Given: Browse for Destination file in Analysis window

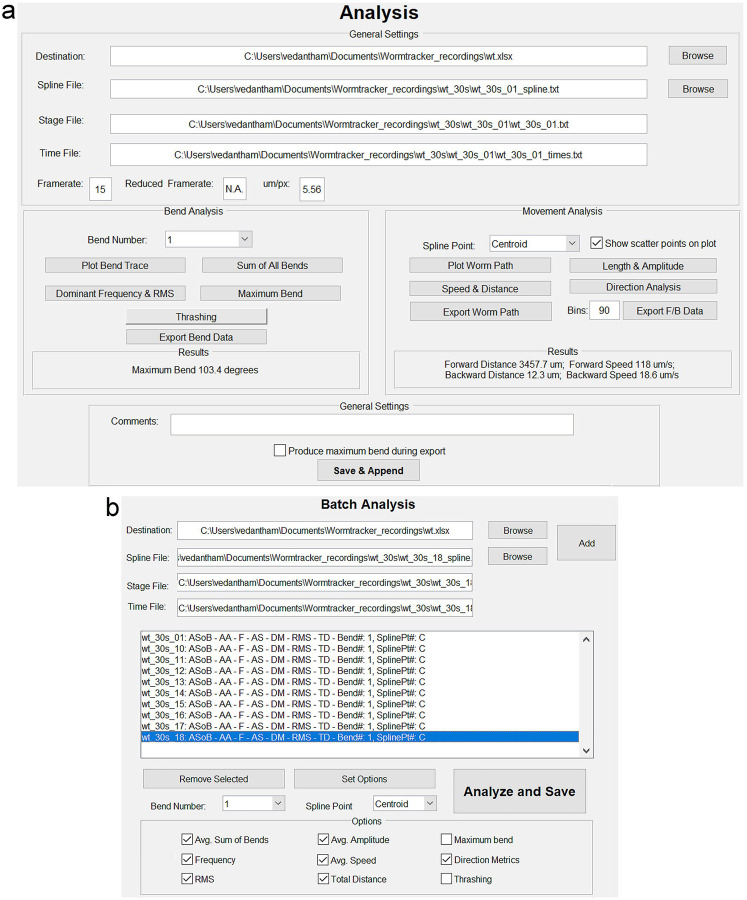Looking at the screenshot, I should coord(698,56).
